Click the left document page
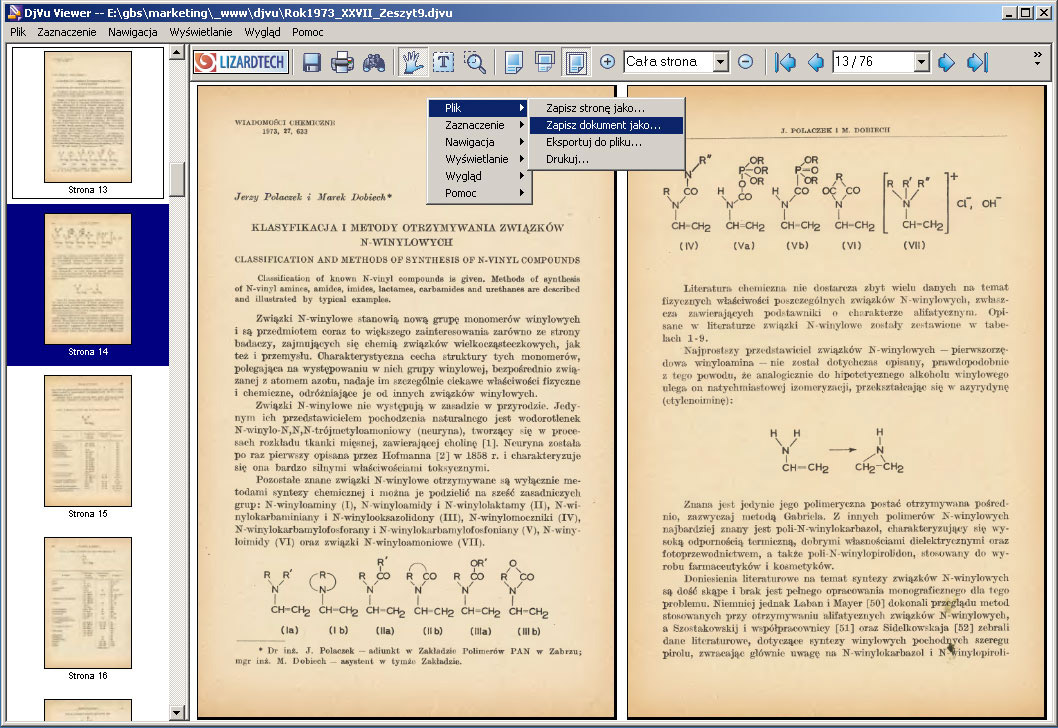Screen dimensions: 1058x728 406,402
